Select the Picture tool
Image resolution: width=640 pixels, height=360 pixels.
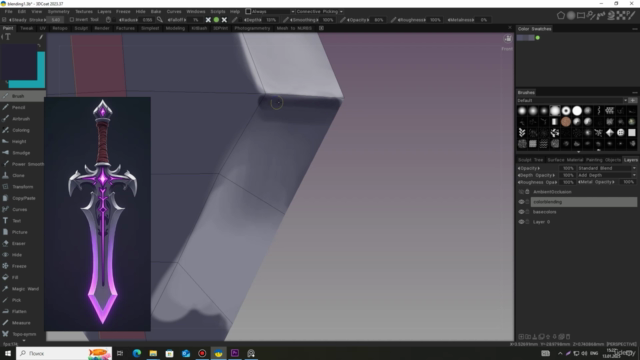click(x=22, y=232)
